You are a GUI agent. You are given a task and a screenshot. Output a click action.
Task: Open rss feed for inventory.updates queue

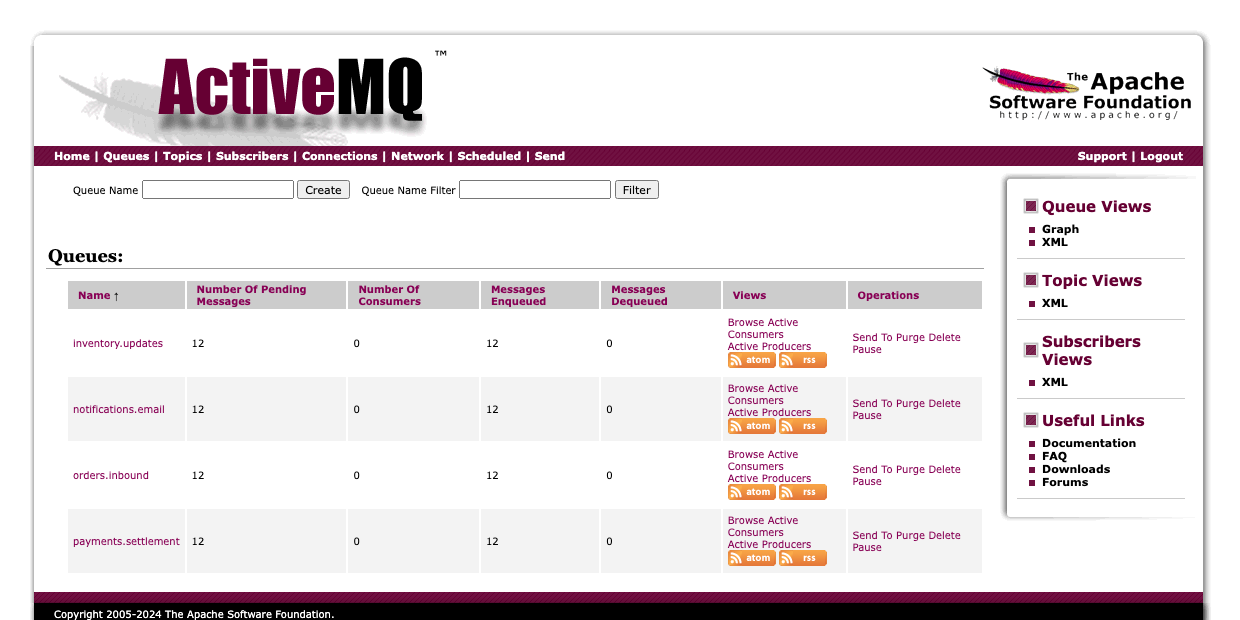coord(803,360)
